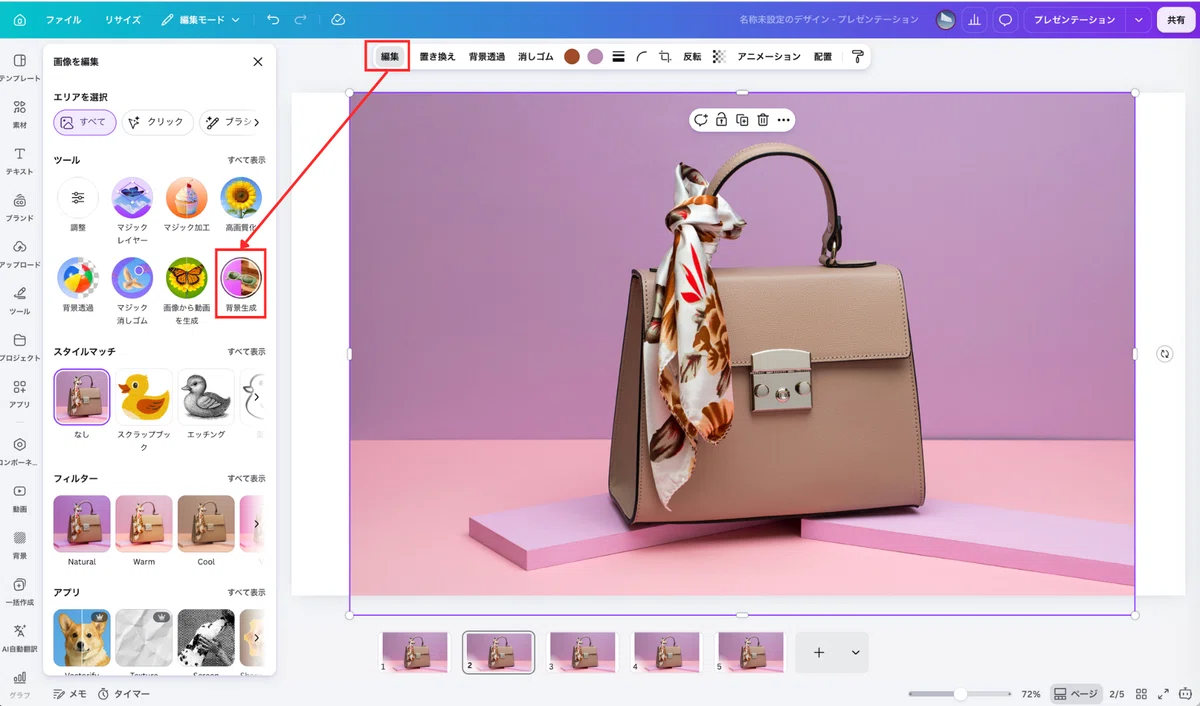Open the アプリ sidebar panel
Viewport: 1200px width, 706px height.
(x=19, y=393)
